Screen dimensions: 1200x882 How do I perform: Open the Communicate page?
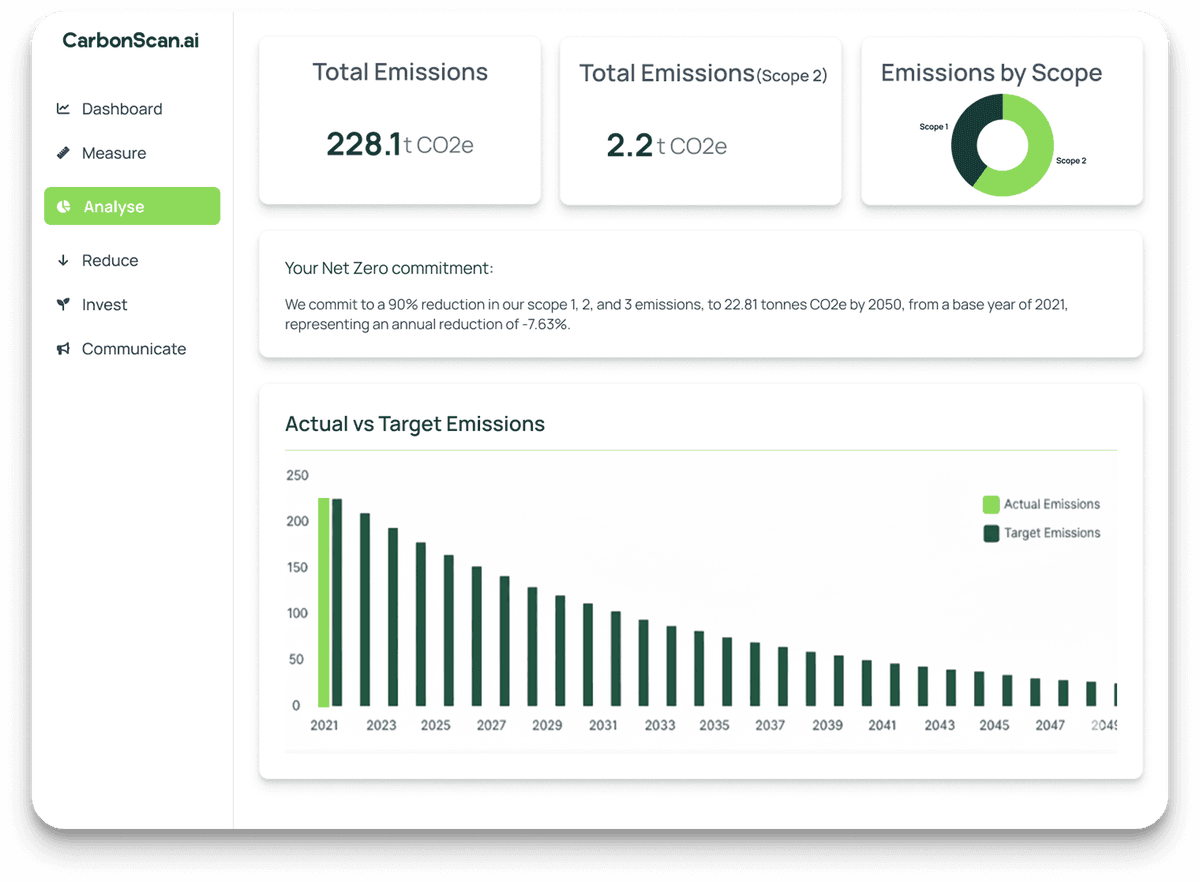pos(133,348)
